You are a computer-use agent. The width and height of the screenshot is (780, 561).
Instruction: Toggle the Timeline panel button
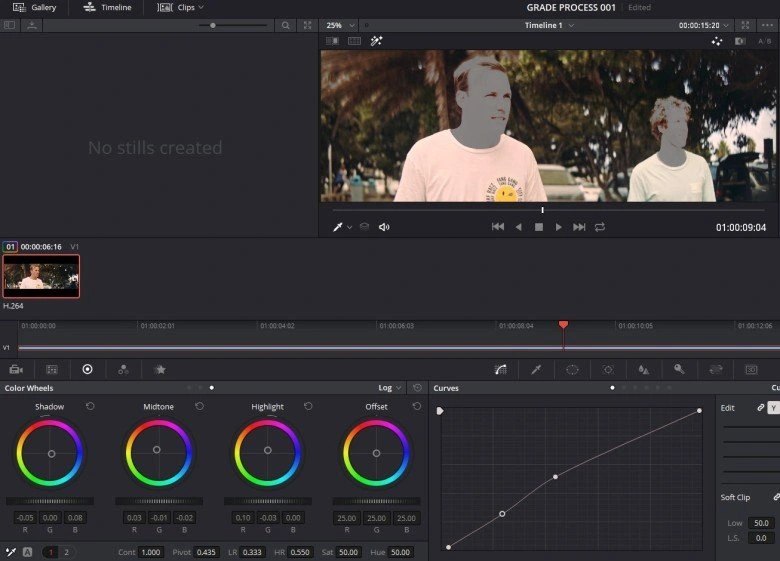107,7
